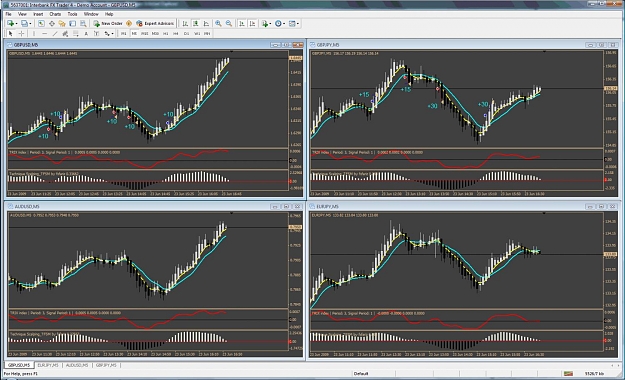Switch to candlestick chart display
Screen dimensions: 625x380
(196, 24)
